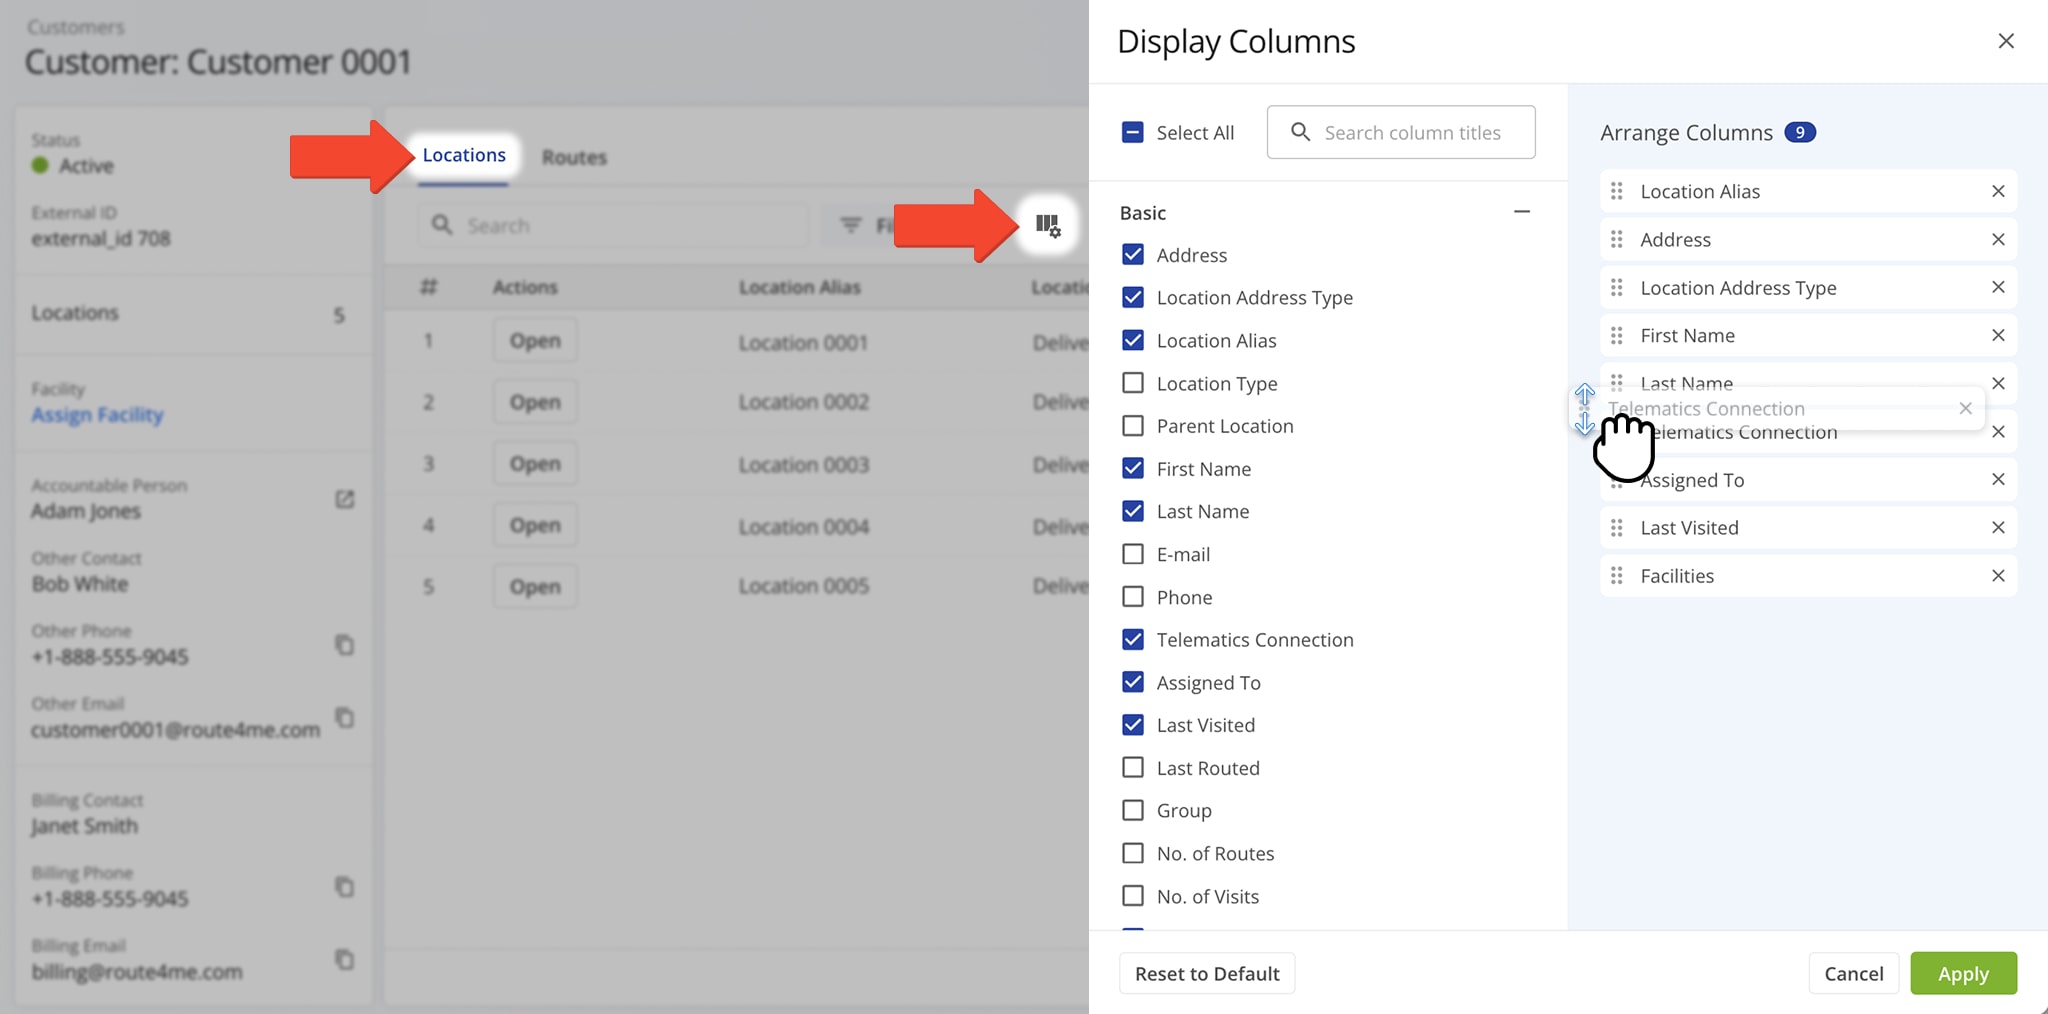Screen dimensions: 2048x1014
Task: Click the drag handle beside Last Visited
Action: tap(1617, 527)
